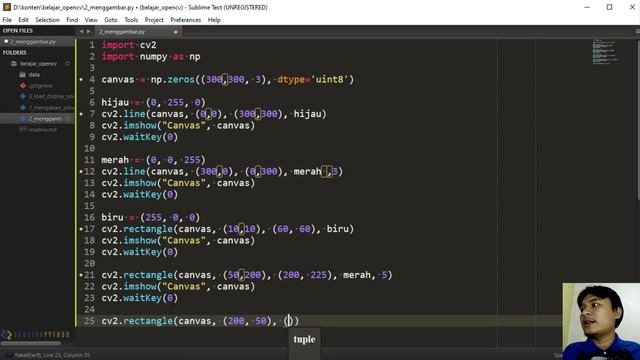The height and width of the screenshot is (360, 640).
Task: Click 'biru' variable on line 16
Action: [112, 218]
